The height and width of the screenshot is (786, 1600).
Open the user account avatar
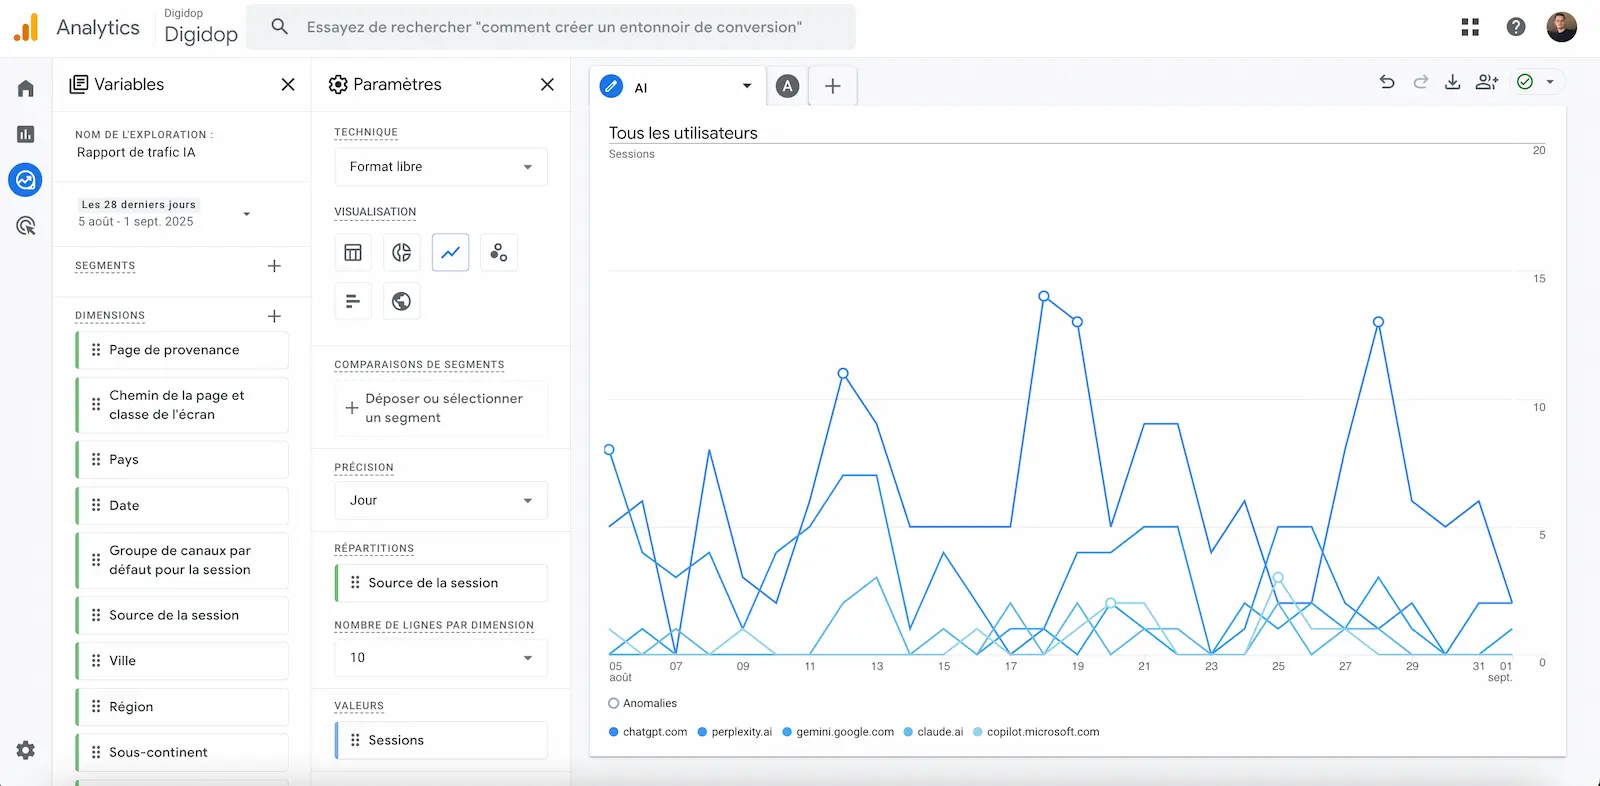[x=1562, y=27]
